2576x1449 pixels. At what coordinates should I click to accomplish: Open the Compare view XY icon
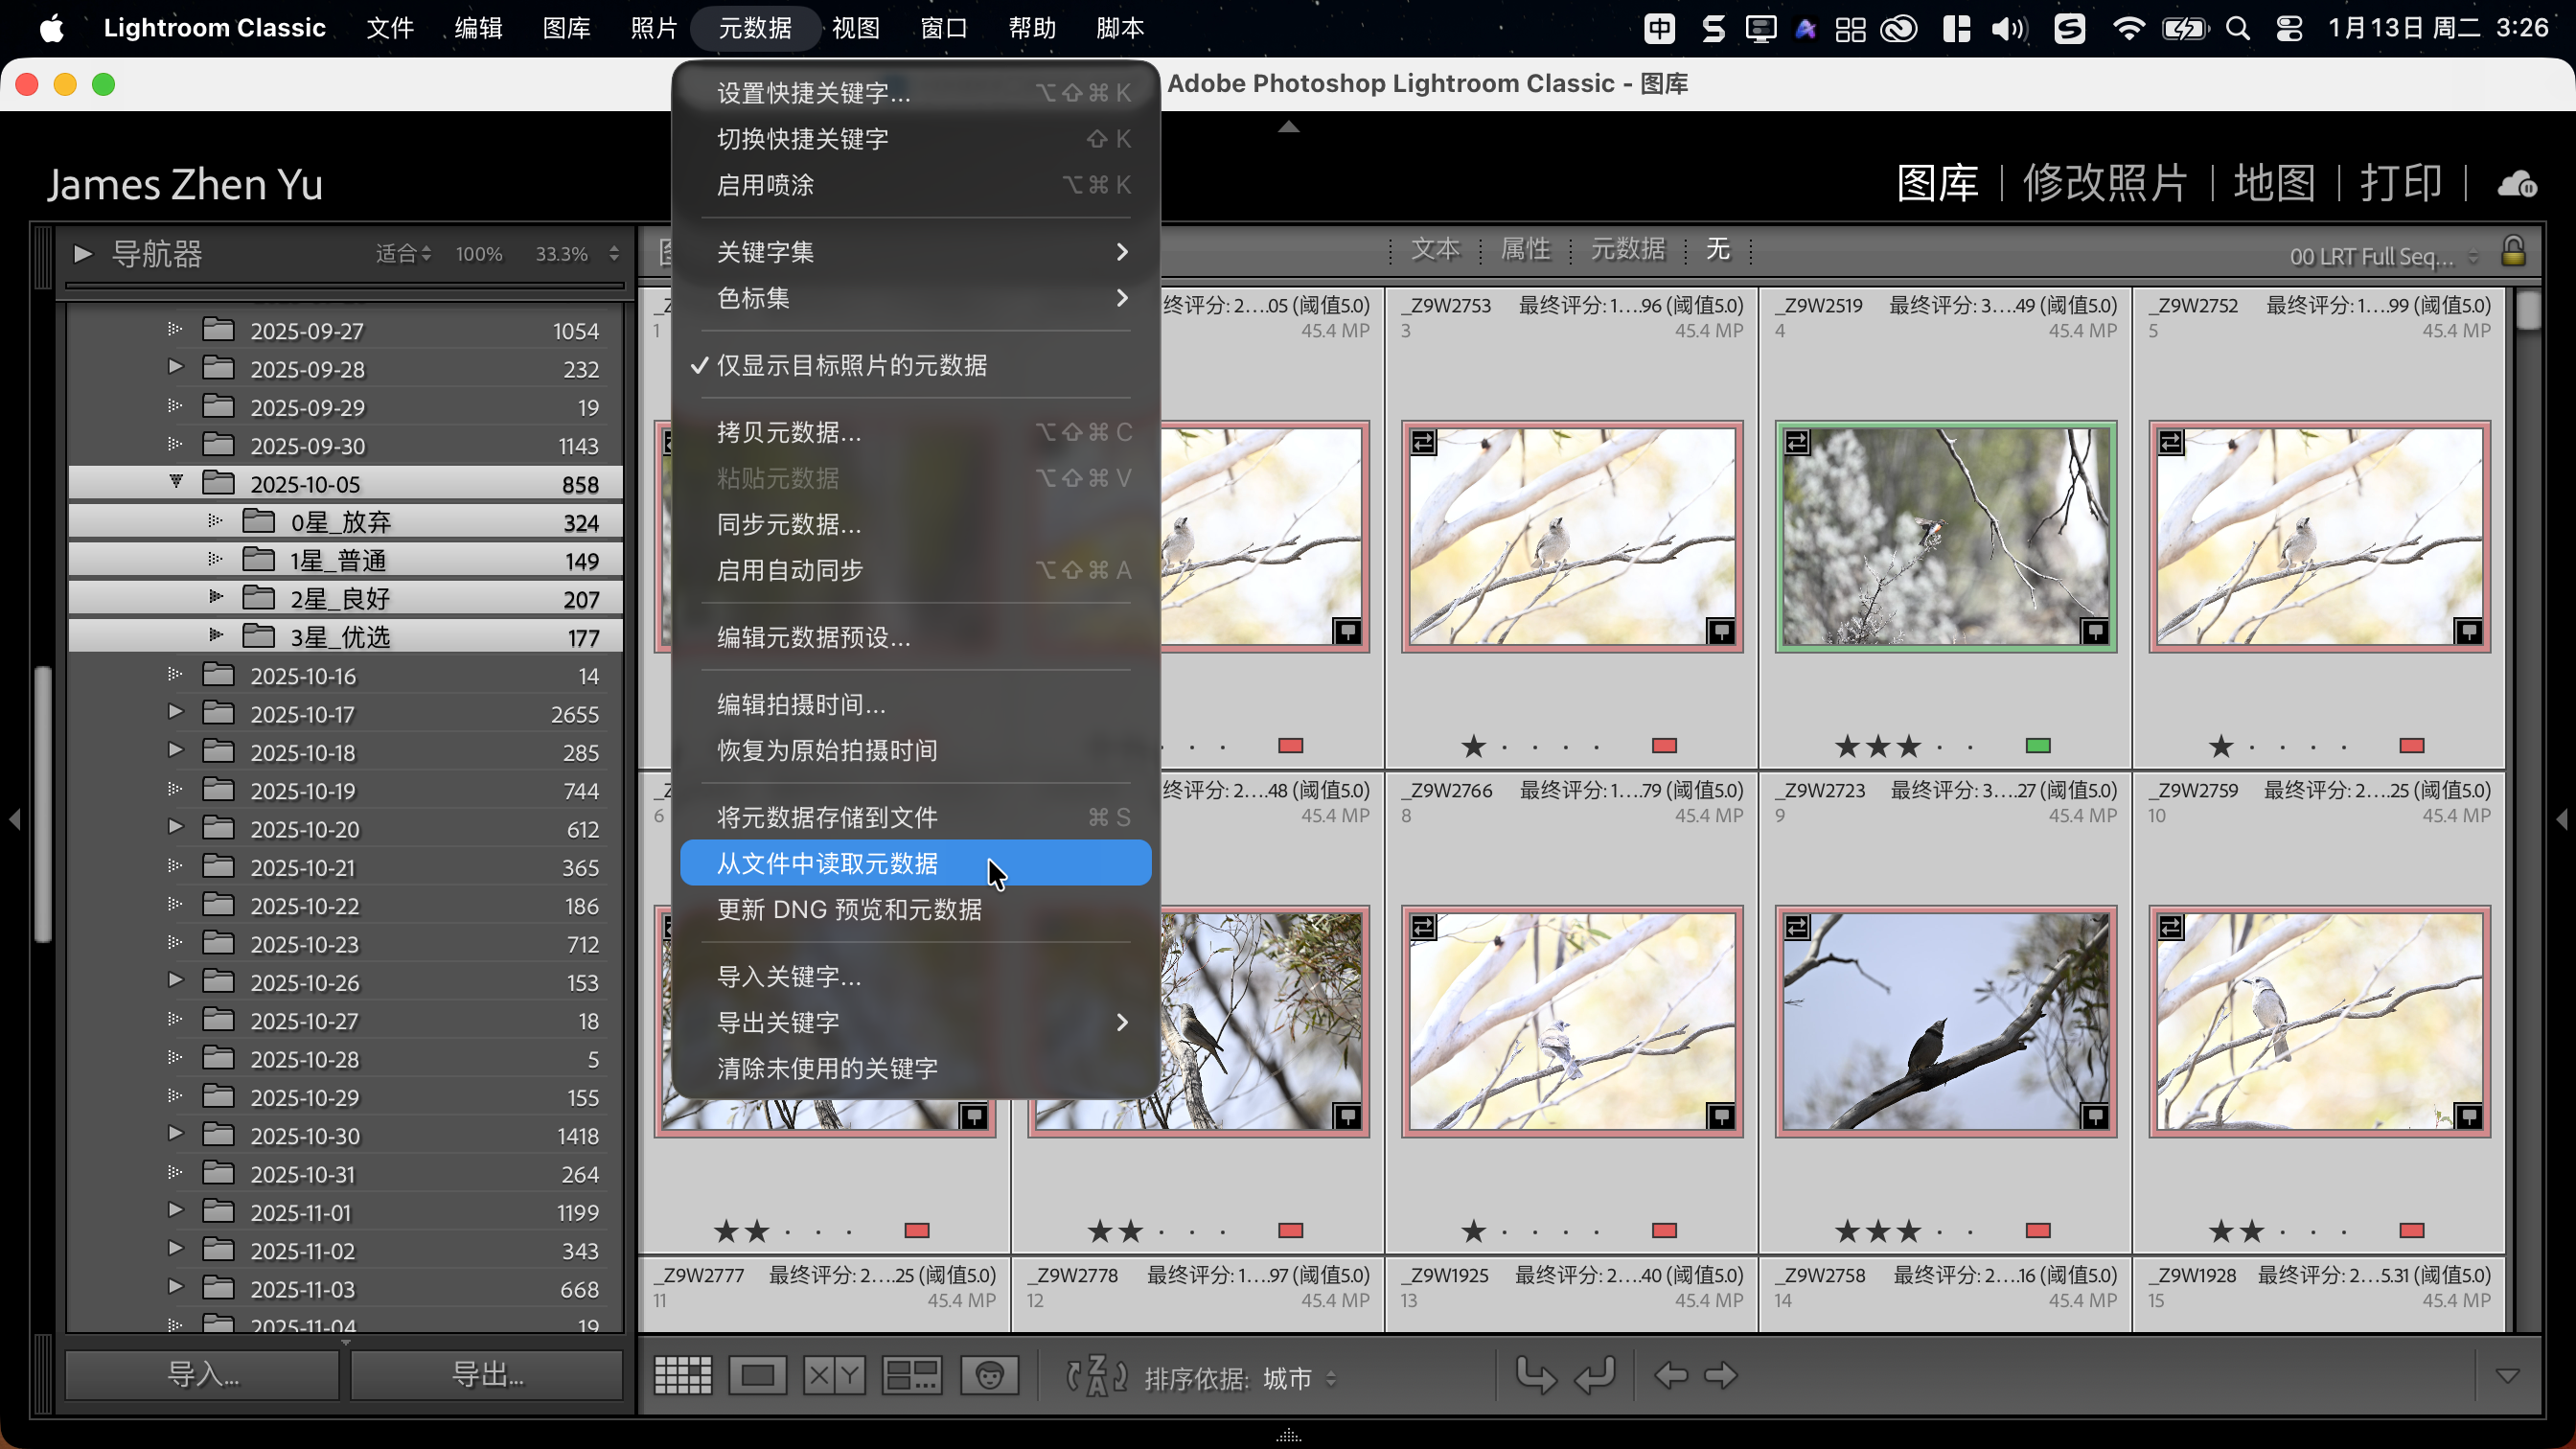pos(833,1375)
